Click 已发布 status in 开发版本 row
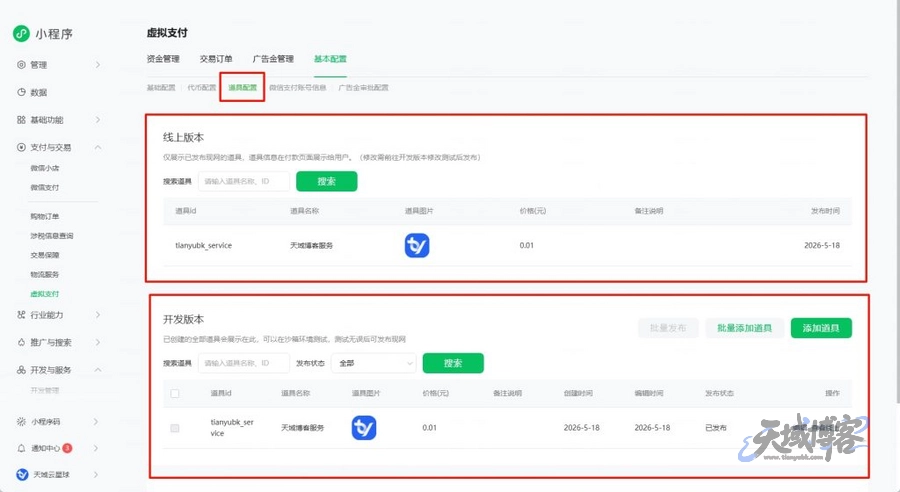The height and width of the screenshot is (492, 900). 716,428
